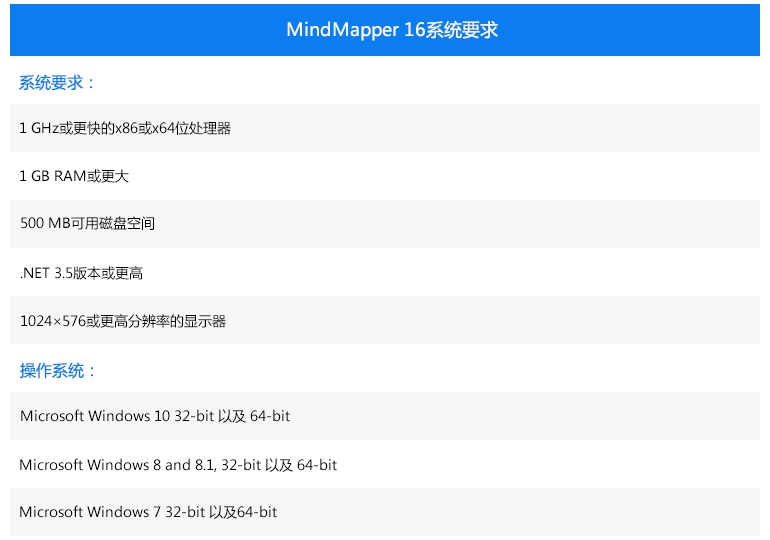
Task: Click the 'Microsoft Windows 8 and 8.1' row
Action: click(385, 464)
